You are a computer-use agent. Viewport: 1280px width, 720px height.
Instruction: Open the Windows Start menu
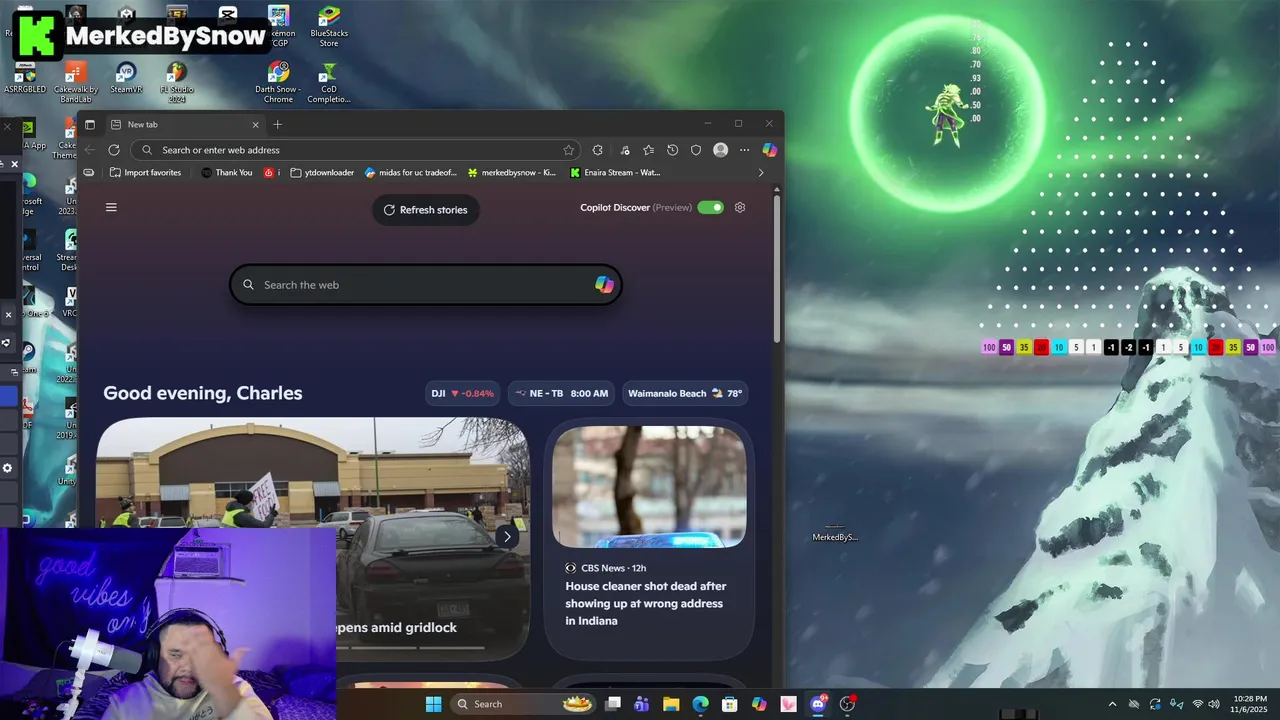click(433, 704)
